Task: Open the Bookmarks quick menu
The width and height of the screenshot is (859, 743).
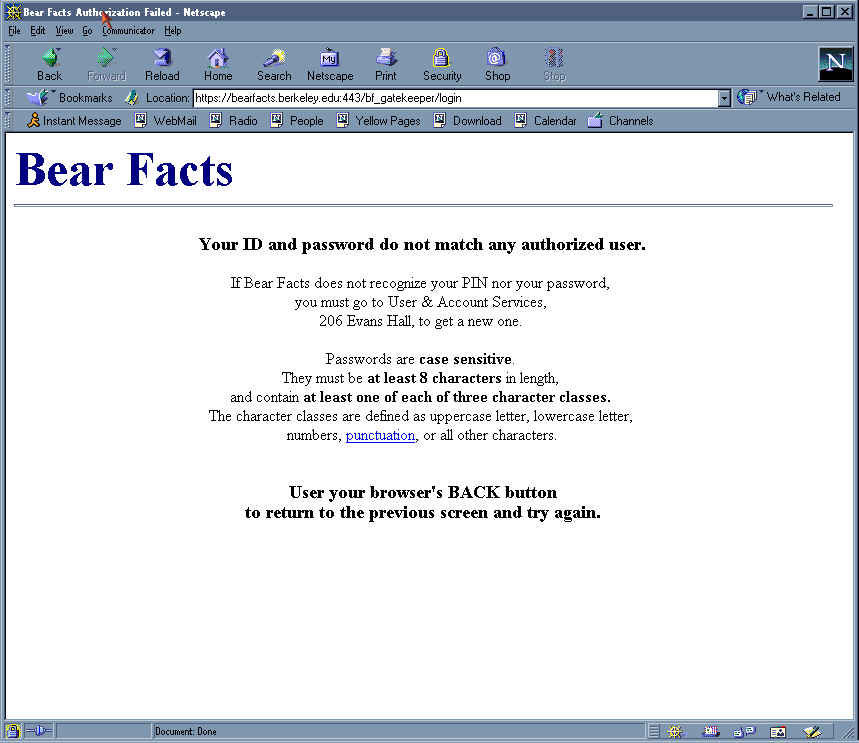Action: (70, 98)
